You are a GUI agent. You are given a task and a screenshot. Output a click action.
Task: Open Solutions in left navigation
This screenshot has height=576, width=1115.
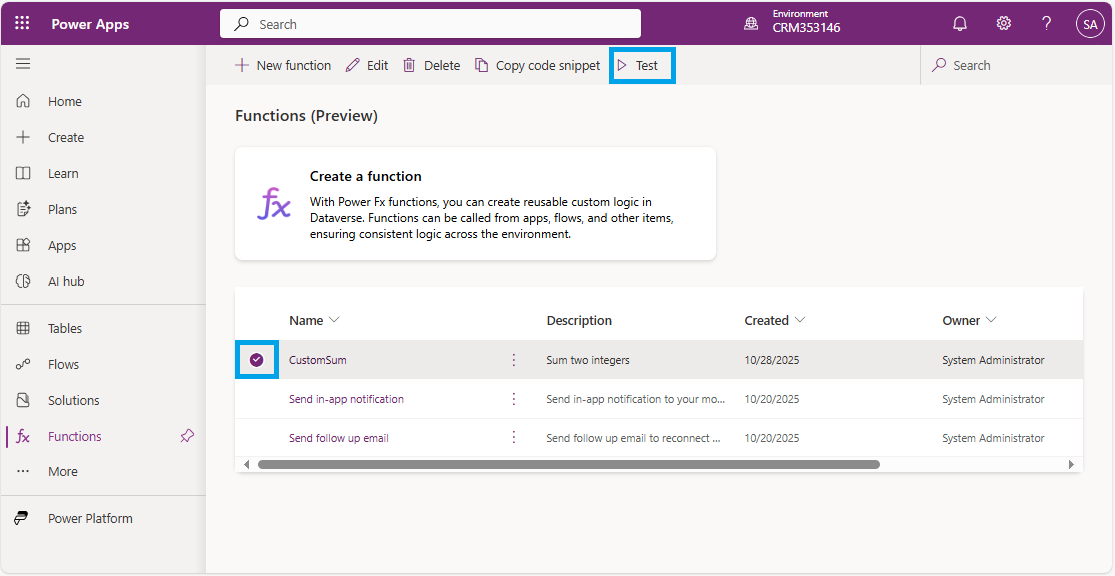tap(73, 400)
